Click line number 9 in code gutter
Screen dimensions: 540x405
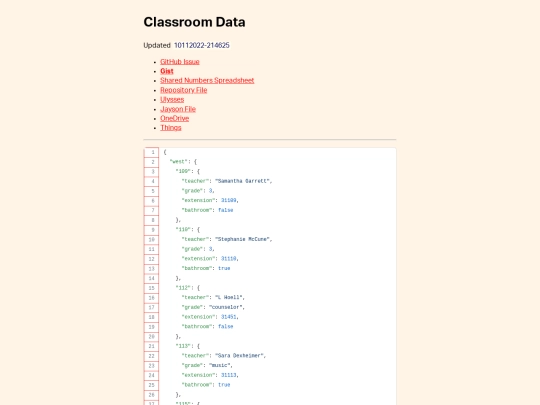tap(152, 230)
